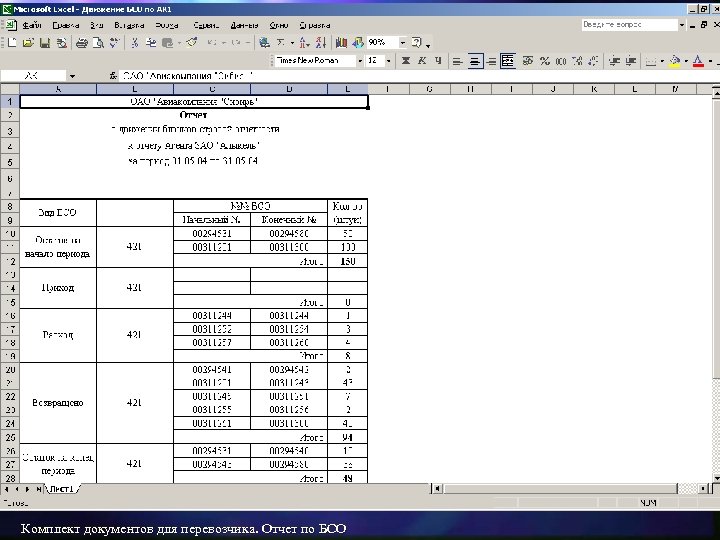Image resolution: width=720 pixels, height=540 pixels.
Task: Open the Вставка menu
Action: [x=129, y=25]
